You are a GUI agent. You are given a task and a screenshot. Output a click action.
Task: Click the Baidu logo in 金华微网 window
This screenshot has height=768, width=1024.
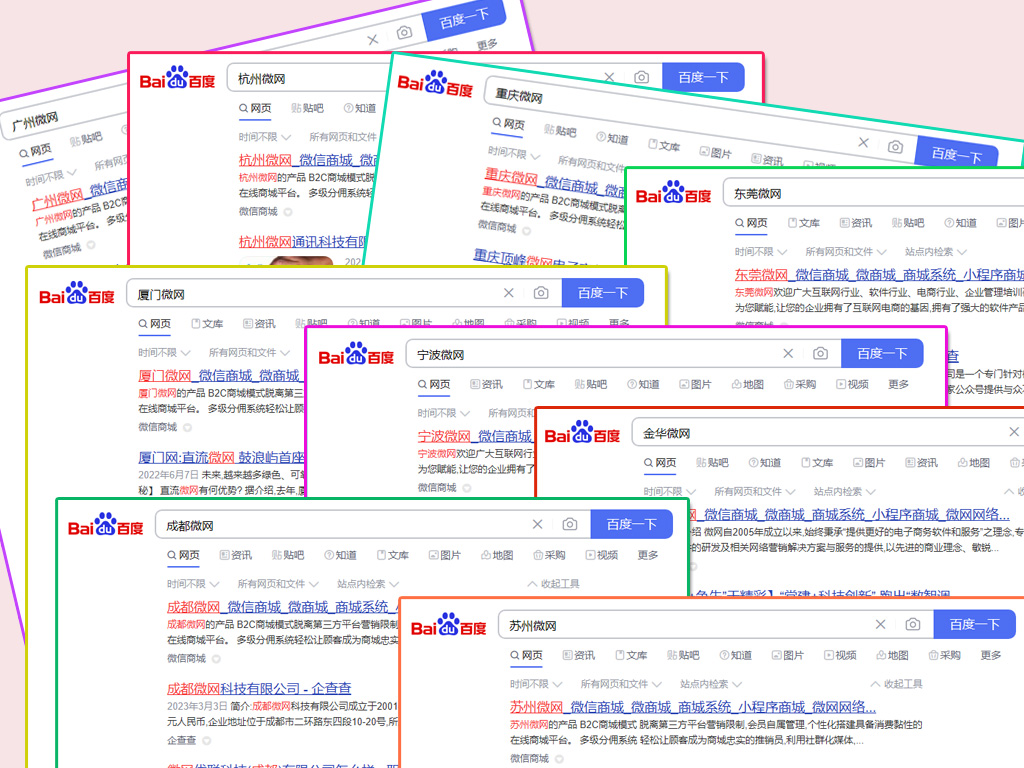(x=582, y=432)
